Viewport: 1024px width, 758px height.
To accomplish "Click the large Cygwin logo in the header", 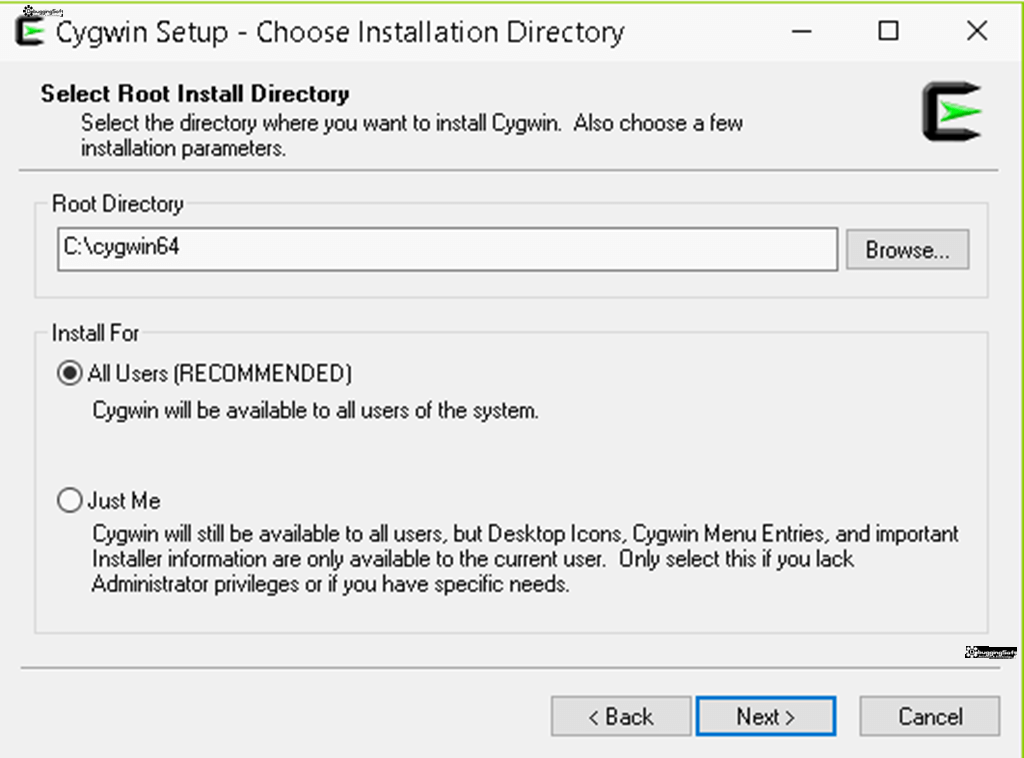I will tap(952, 112).
